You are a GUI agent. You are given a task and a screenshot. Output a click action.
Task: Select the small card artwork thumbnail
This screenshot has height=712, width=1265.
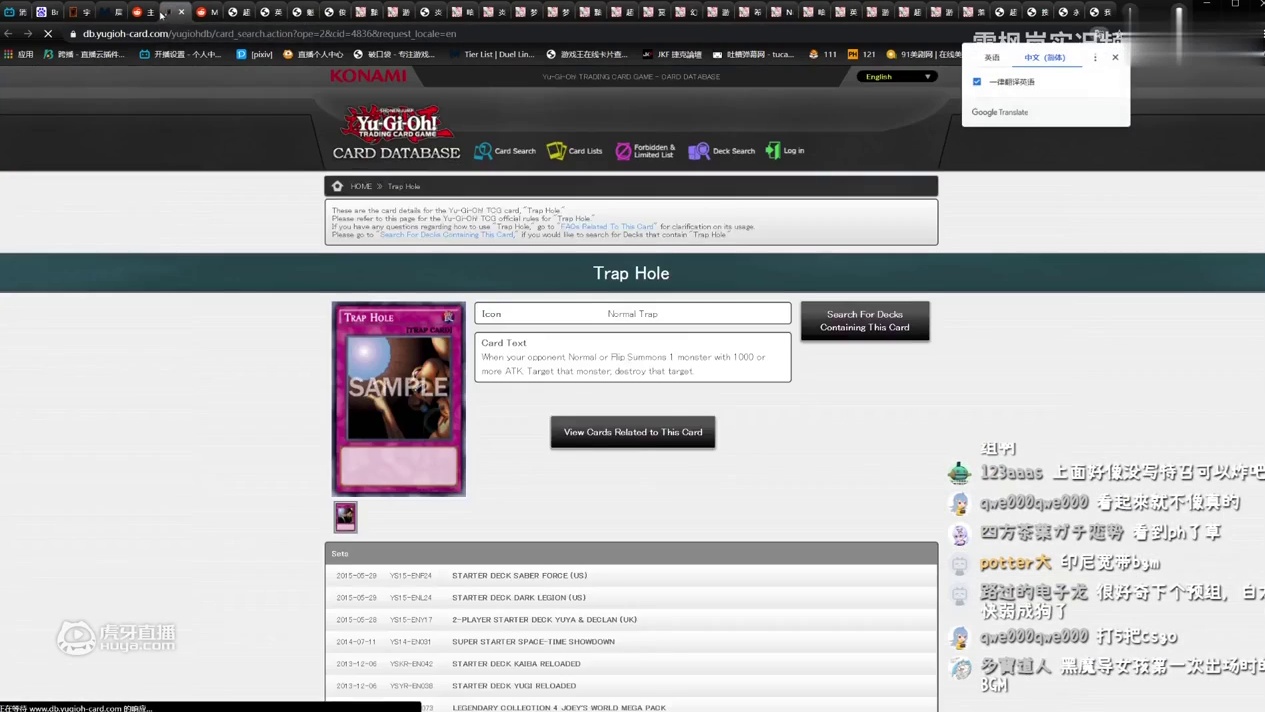tap(345, 517)
